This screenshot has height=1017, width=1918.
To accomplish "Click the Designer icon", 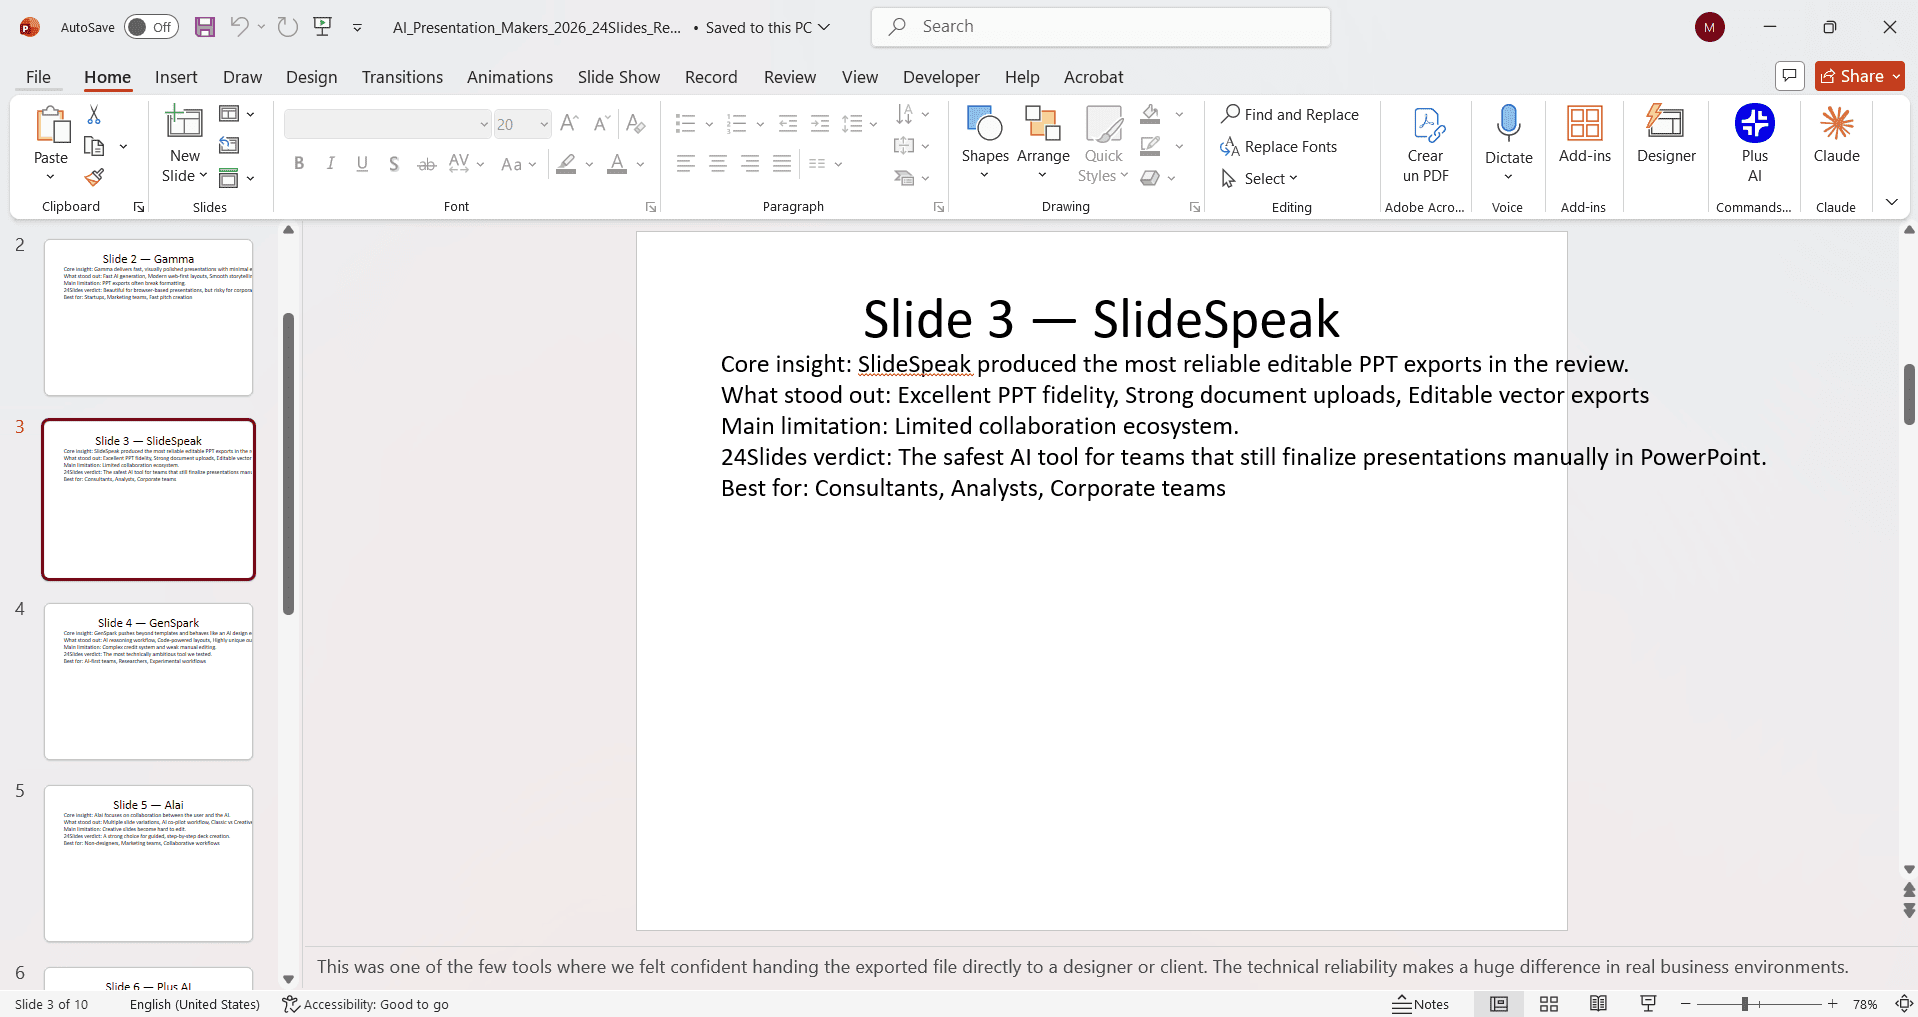I will [1666, 134].
